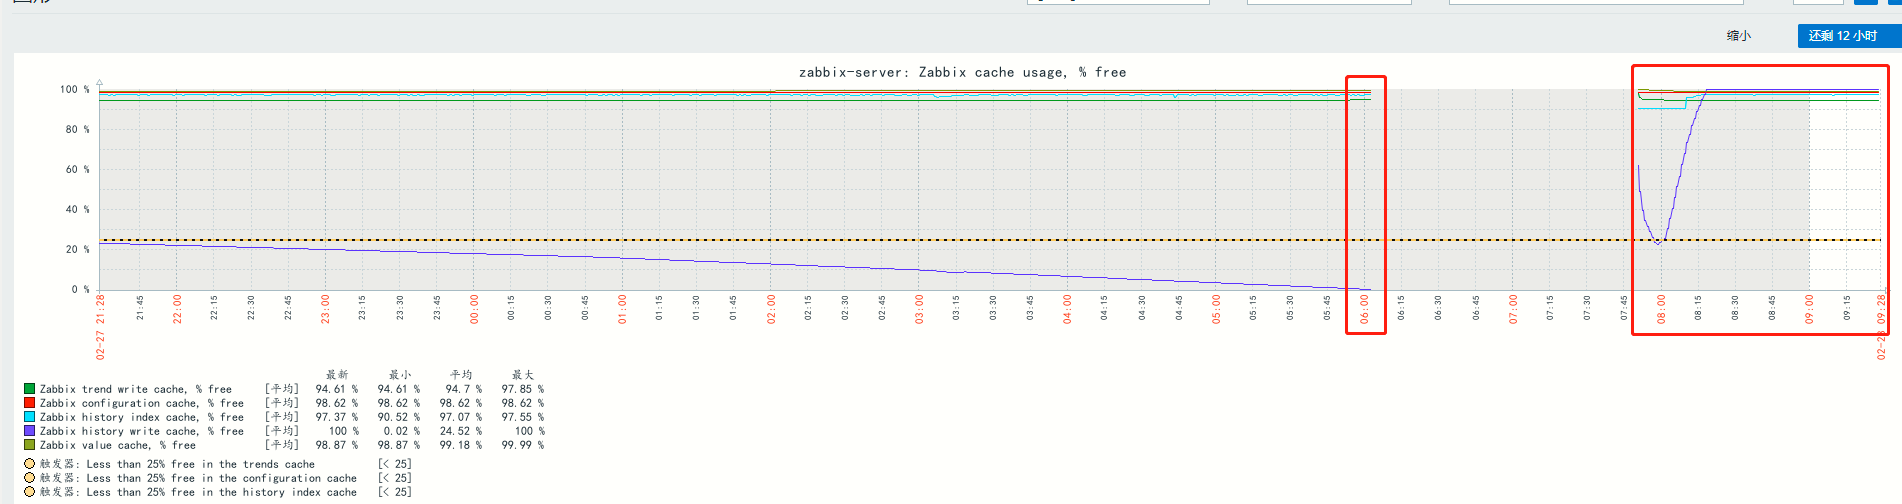
Task: Click the cyan history index cache swatch
Action: 30,417
